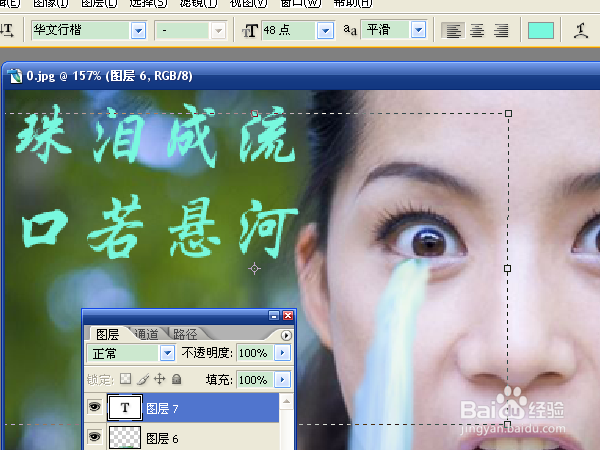The width and height of the screenshot is (600, 450).
Task: Open the 滤镜 menu
Action: 198,3
